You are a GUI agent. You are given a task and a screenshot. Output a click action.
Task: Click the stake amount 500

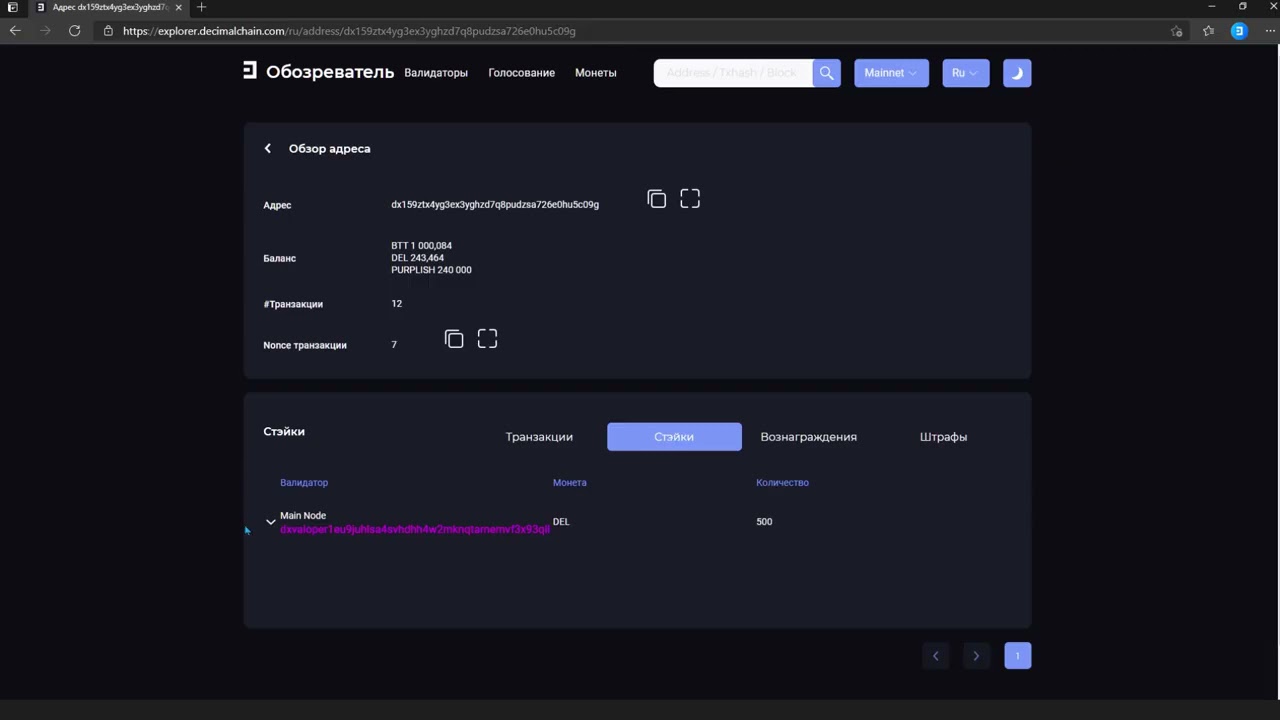click(764, 522)
